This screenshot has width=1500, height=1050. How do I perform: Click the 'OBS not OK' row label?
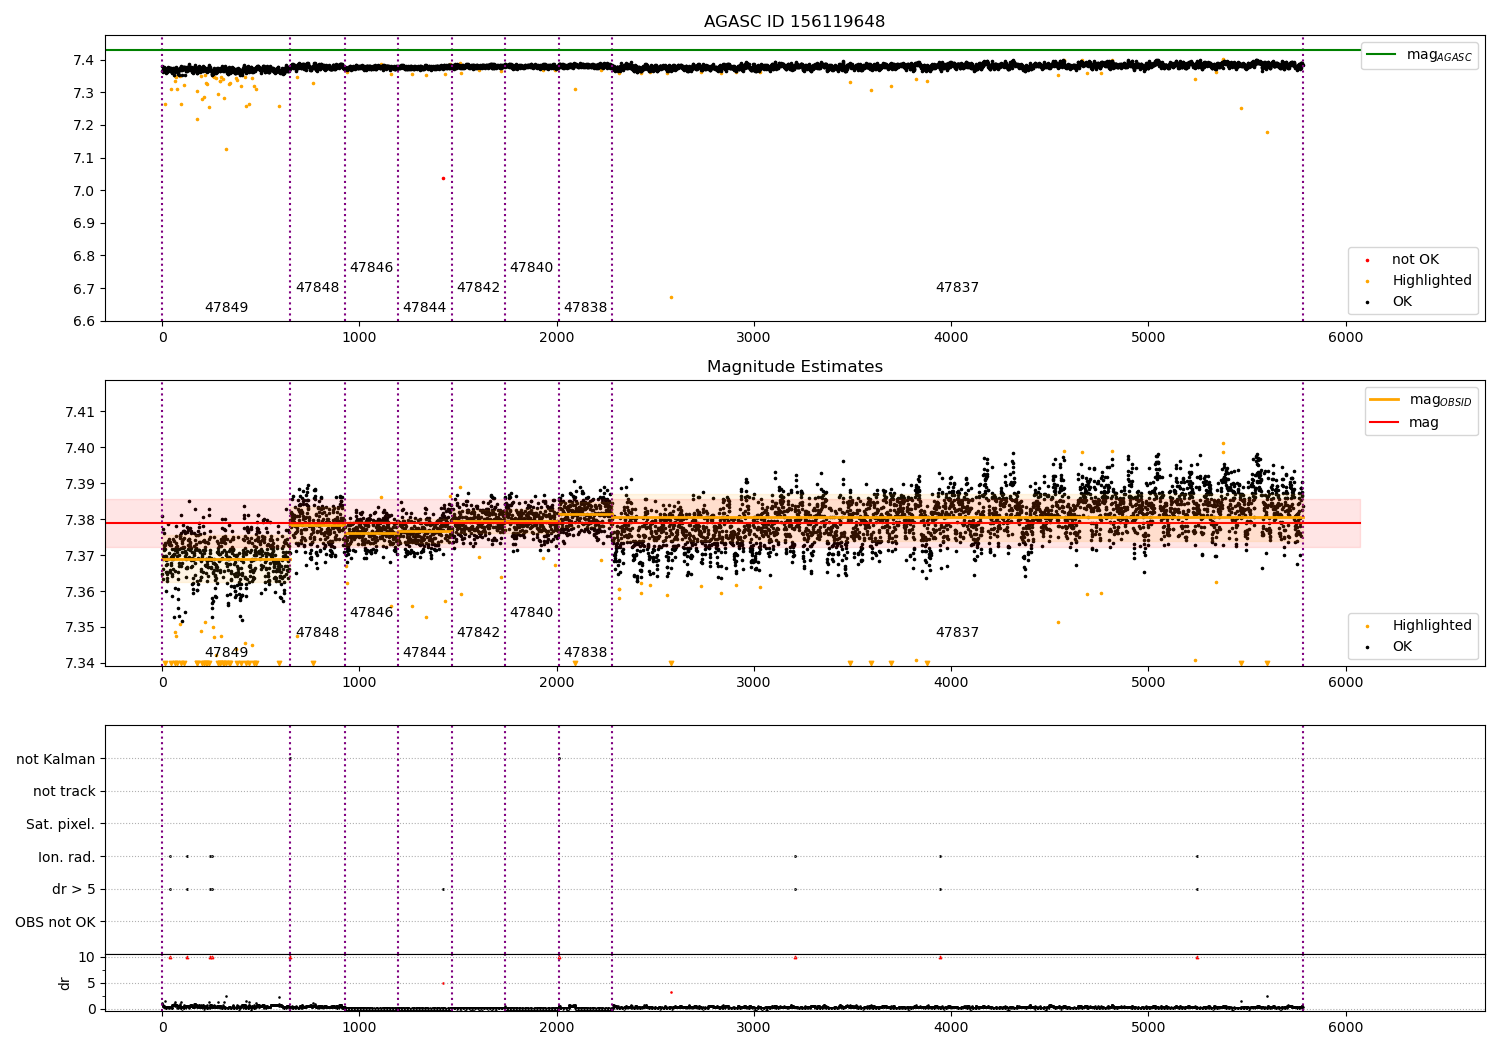[x=55, y=922]
